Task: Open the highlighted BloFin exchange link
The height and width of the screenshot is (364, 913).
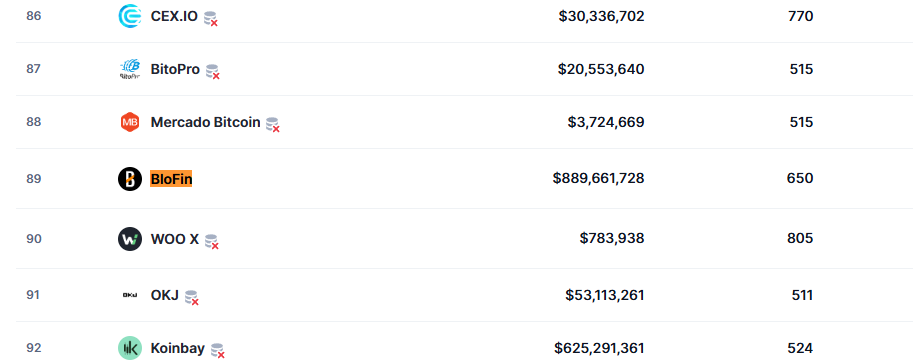Action: tap(171, 179)
